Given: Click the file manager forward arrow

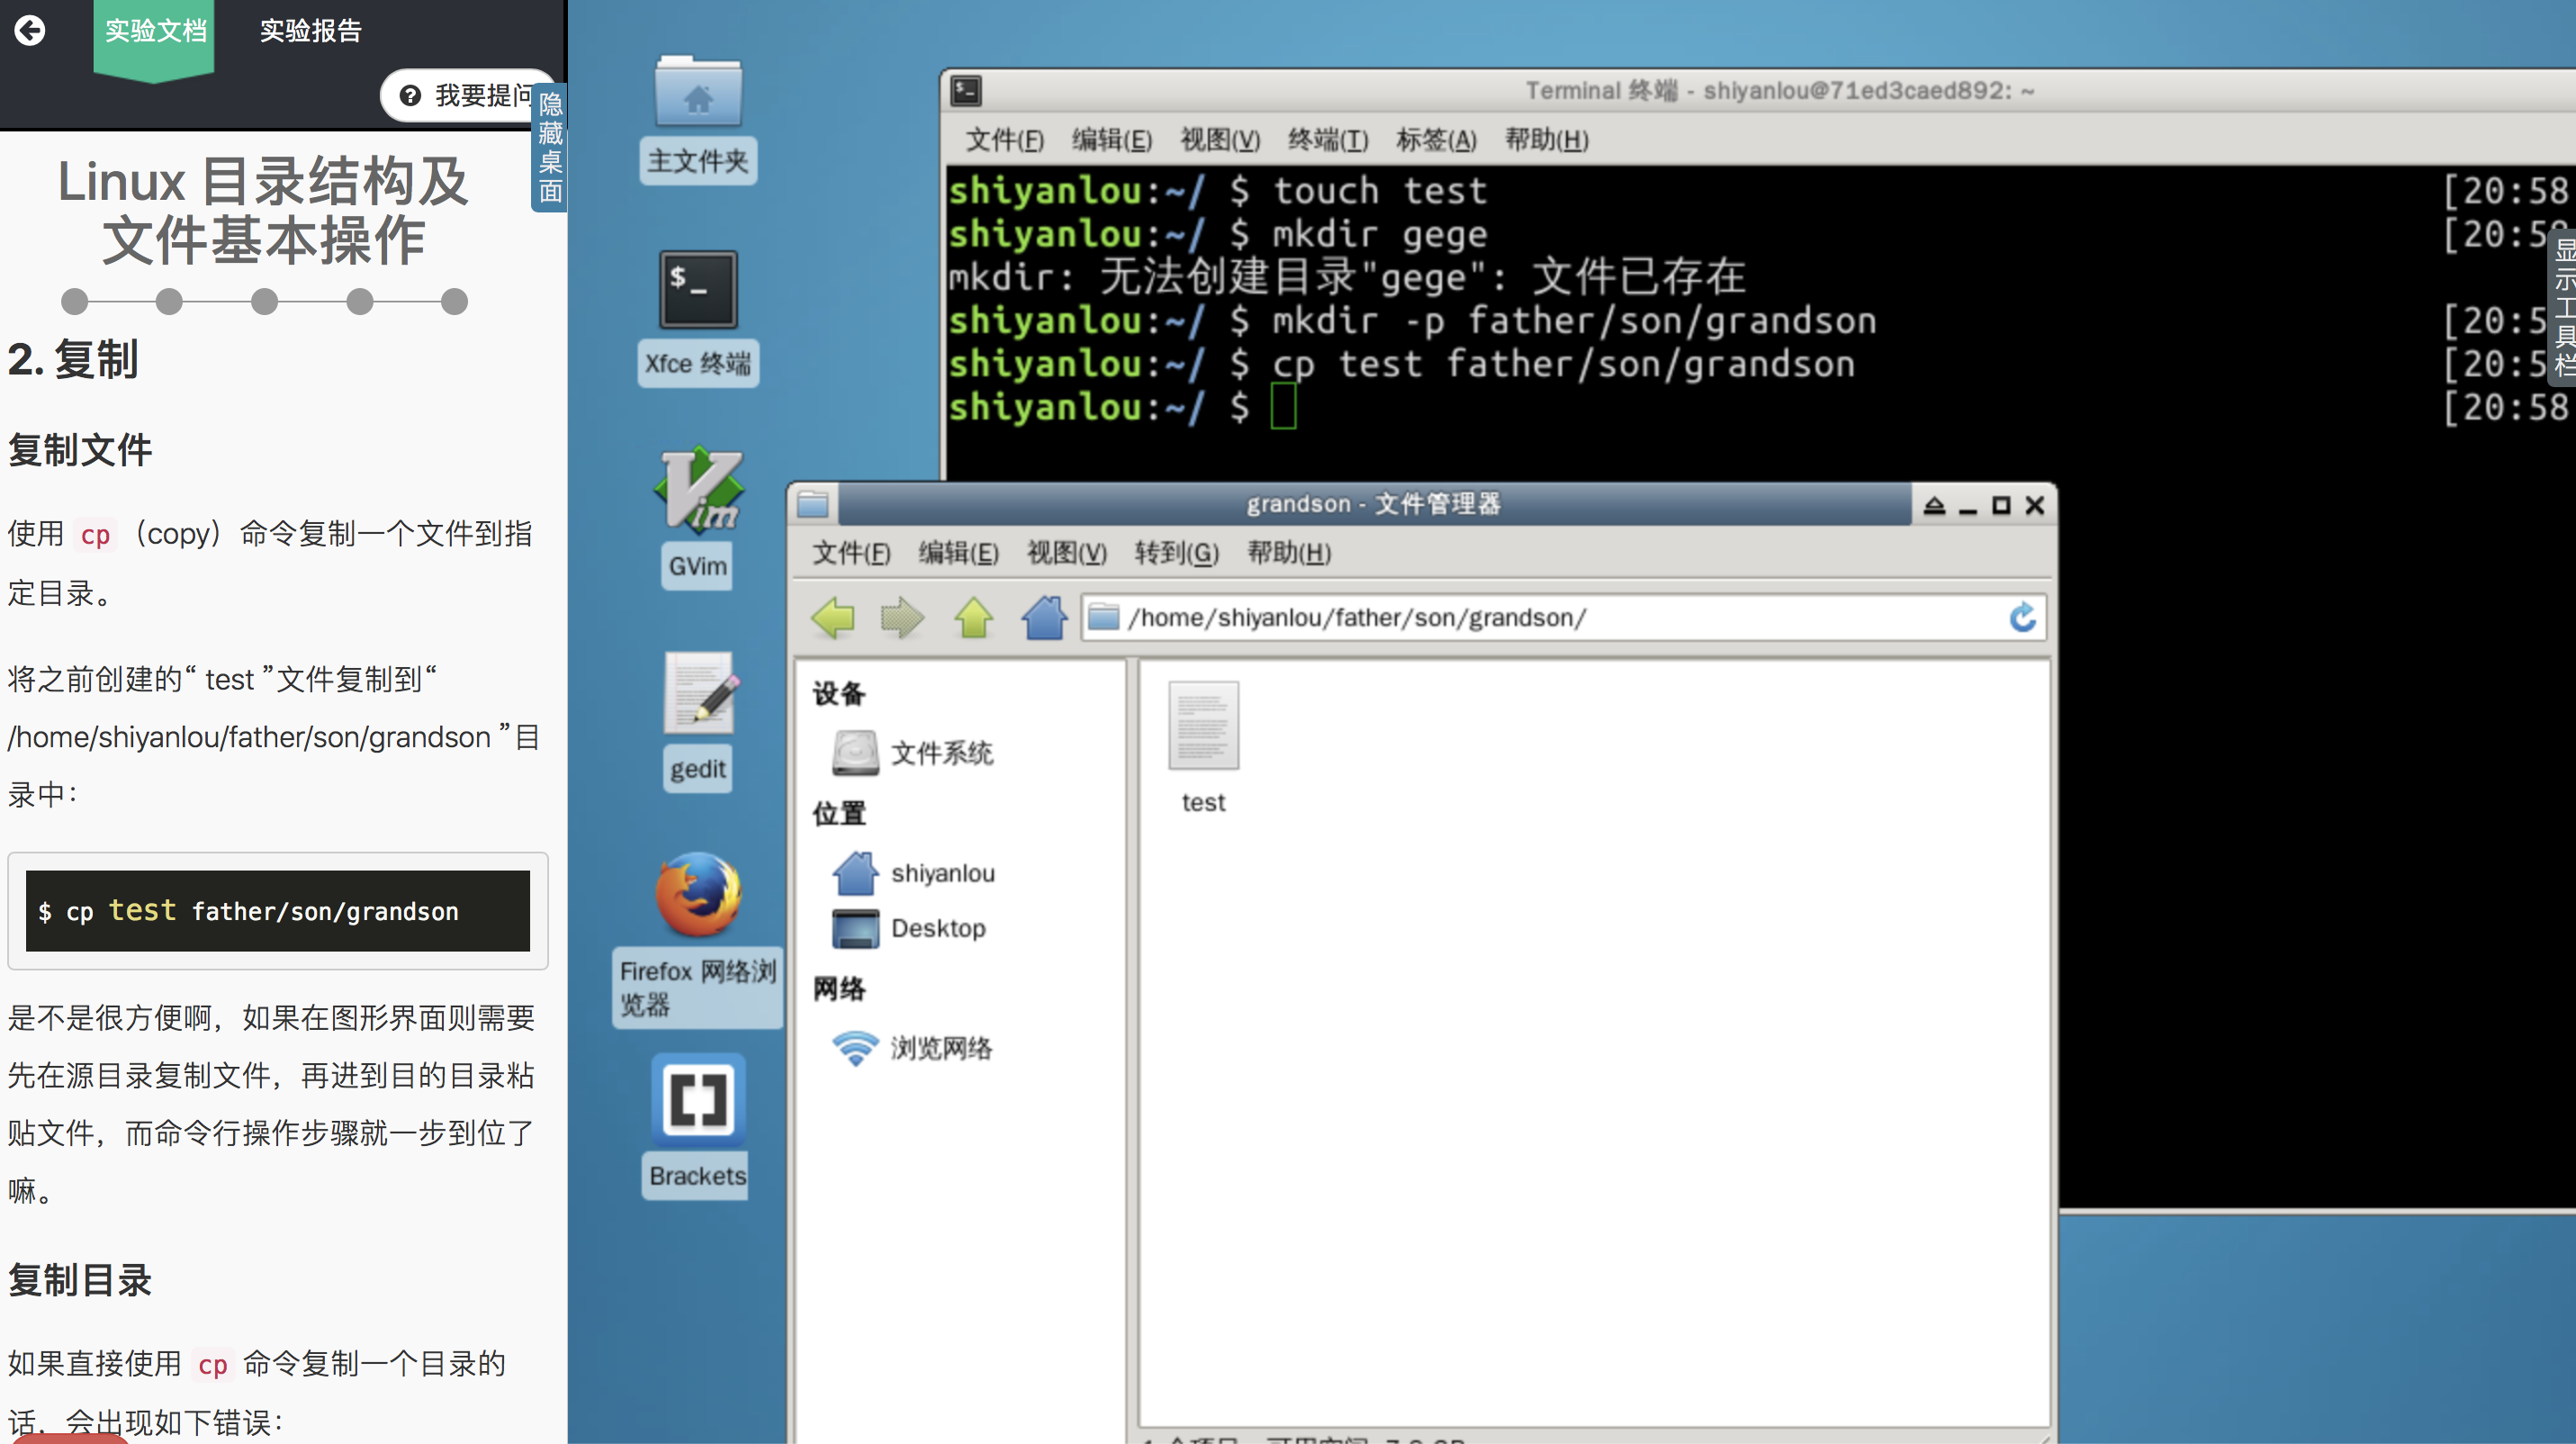Looking at the screenshot, I should click(902, 617).
